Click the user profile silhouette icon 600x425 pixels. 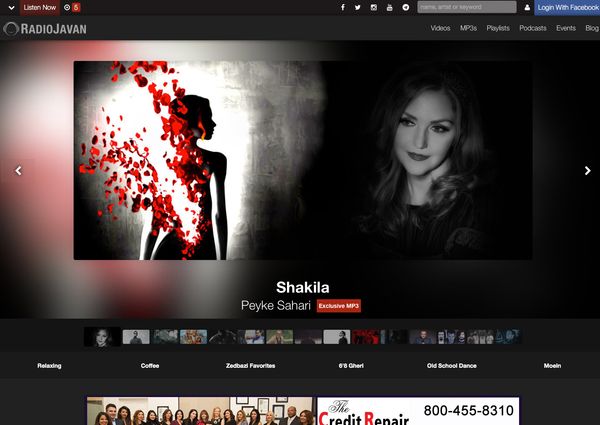[x=527, y=7]
